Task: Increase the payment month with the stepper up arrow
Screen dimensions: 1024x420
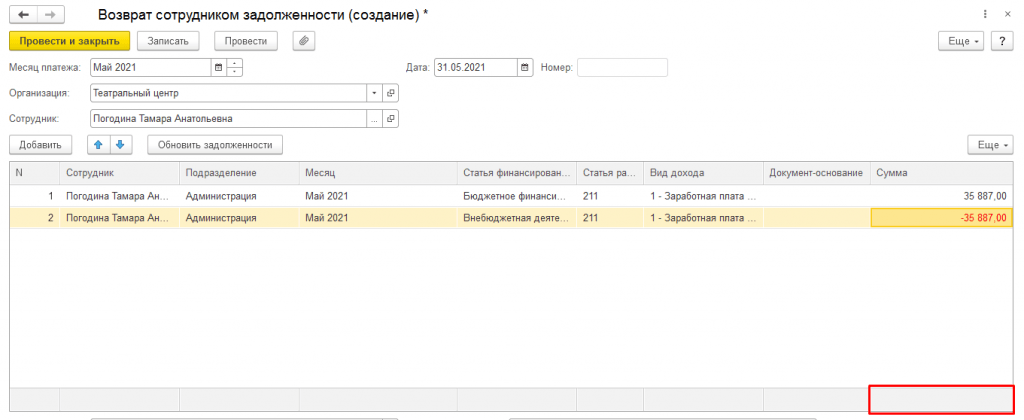Action: pos(234,63)
